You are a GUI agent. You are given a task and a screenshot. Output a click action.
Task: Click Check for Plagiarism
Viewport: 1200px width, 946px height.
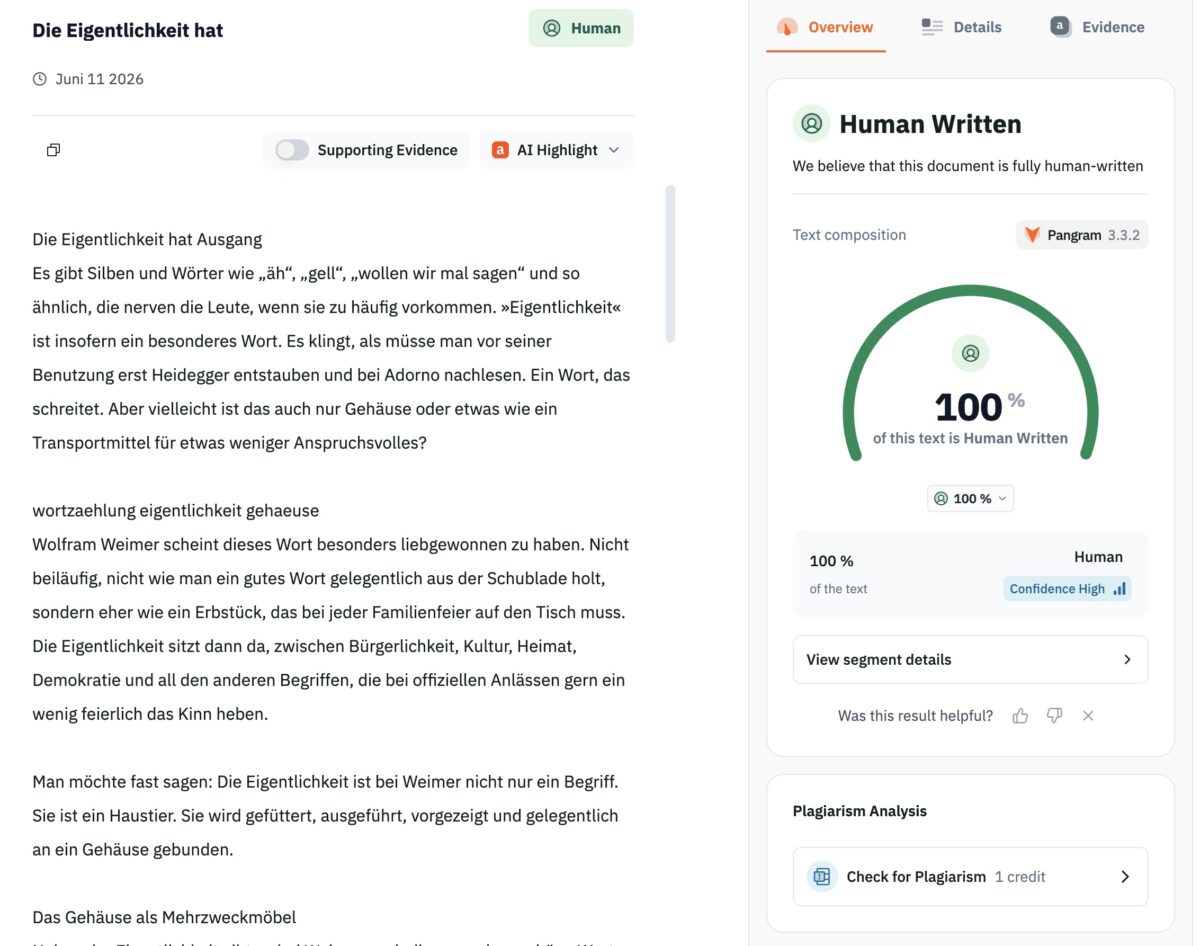pyautogui.click(x=970, y=876)
